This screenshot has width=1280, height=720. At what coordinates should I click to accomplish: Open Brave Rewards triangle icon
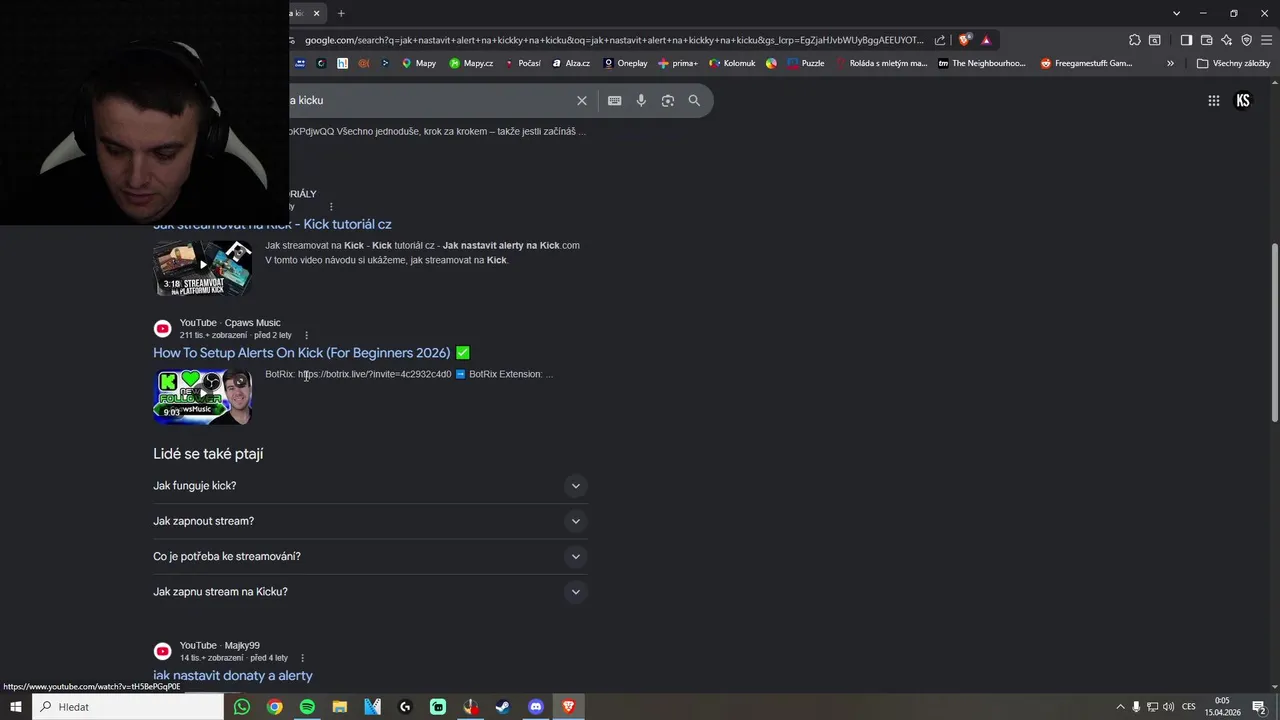tap(986, 40)
